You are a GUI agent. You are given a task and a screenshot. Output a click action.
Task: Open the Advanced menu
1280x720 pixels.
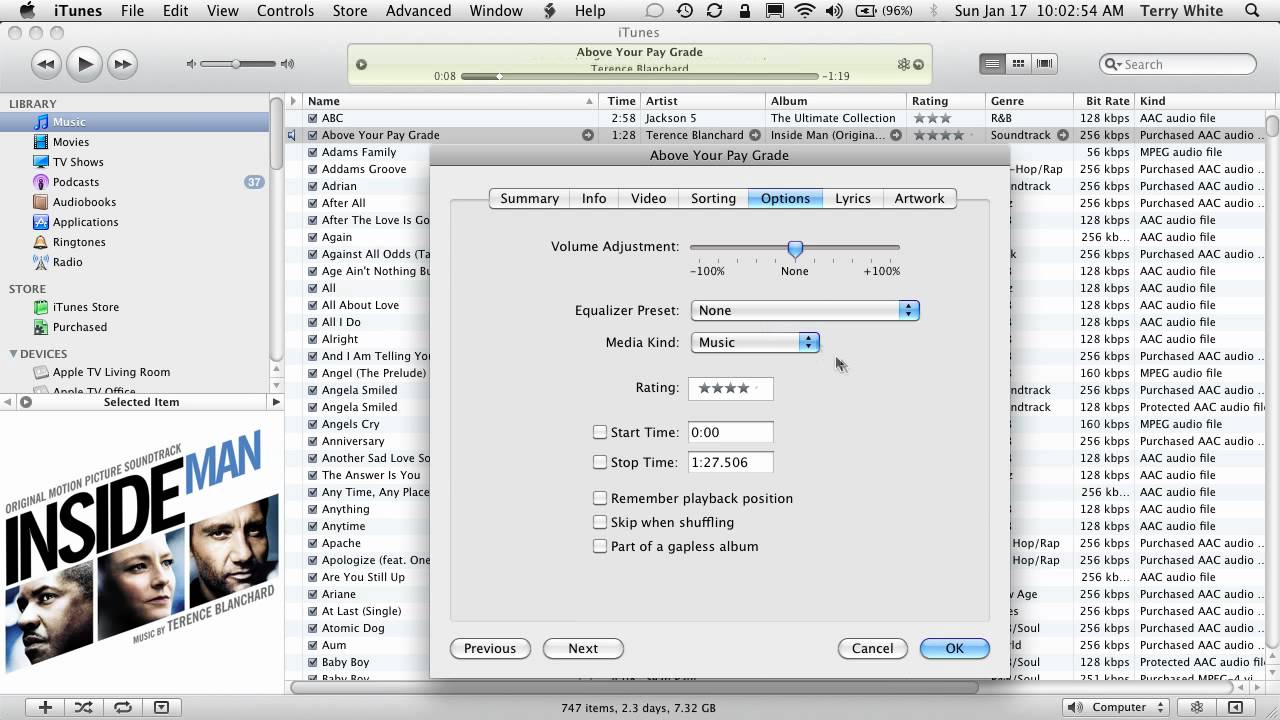(x=418, y=11)
